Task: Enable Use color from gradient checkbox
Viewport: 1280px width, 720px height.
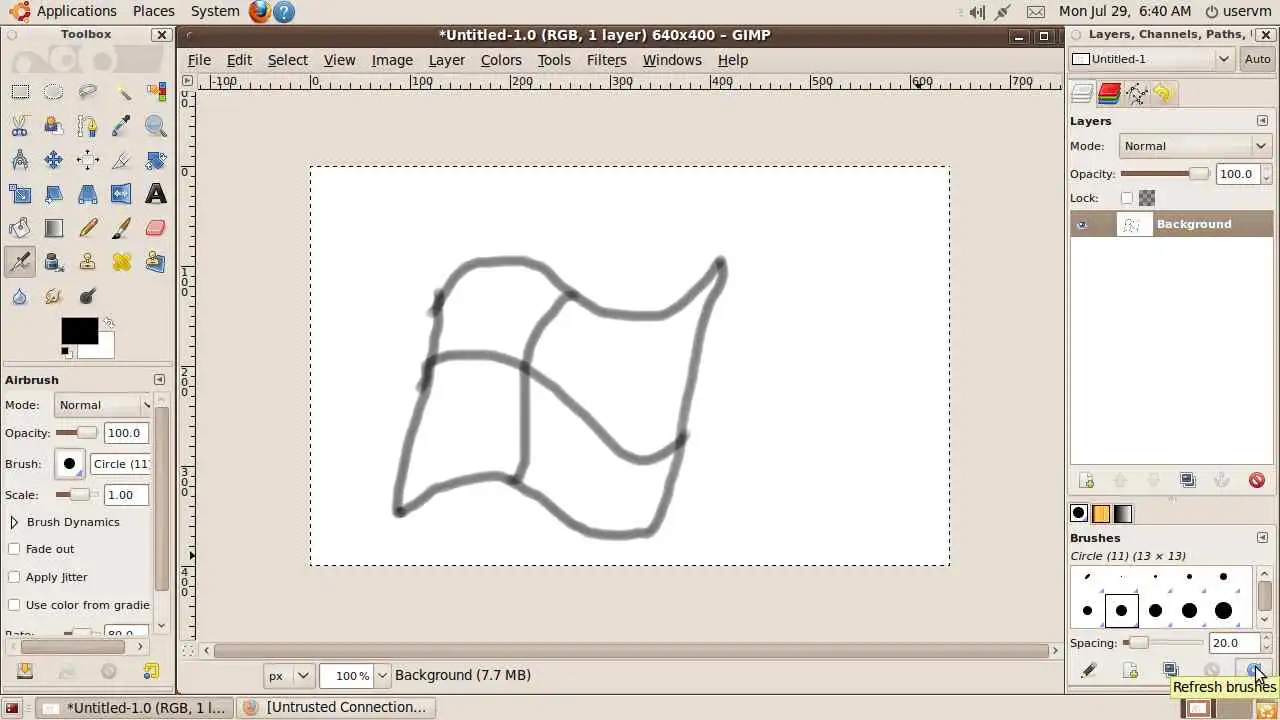Action: tap(14, 605)
